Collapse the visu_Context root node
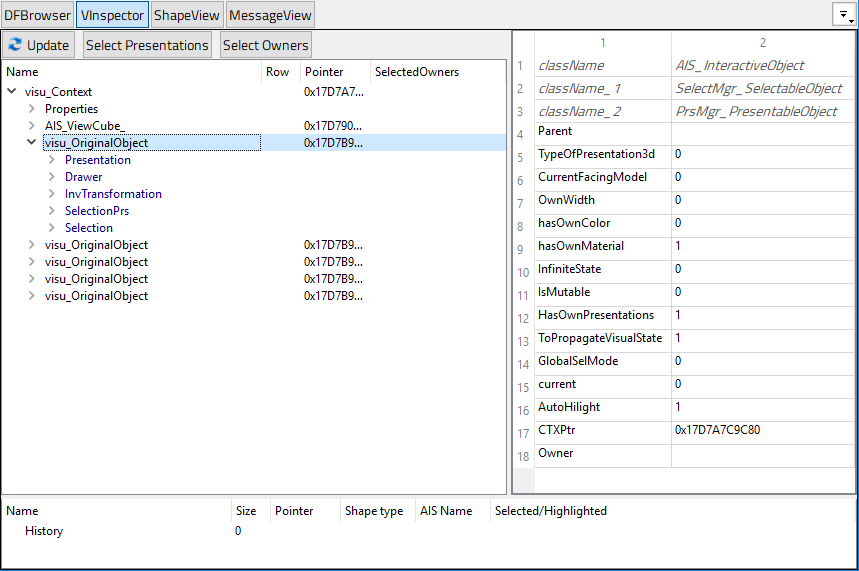The width and height of the screenshot is (859, 571). (x=12, y=92)
